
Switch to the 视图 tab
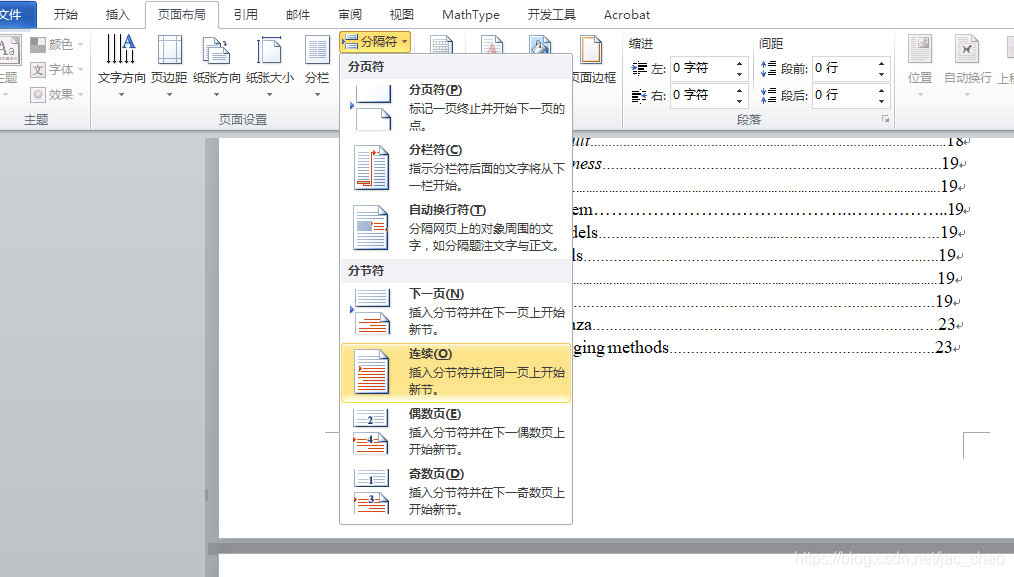coord(402,14)
